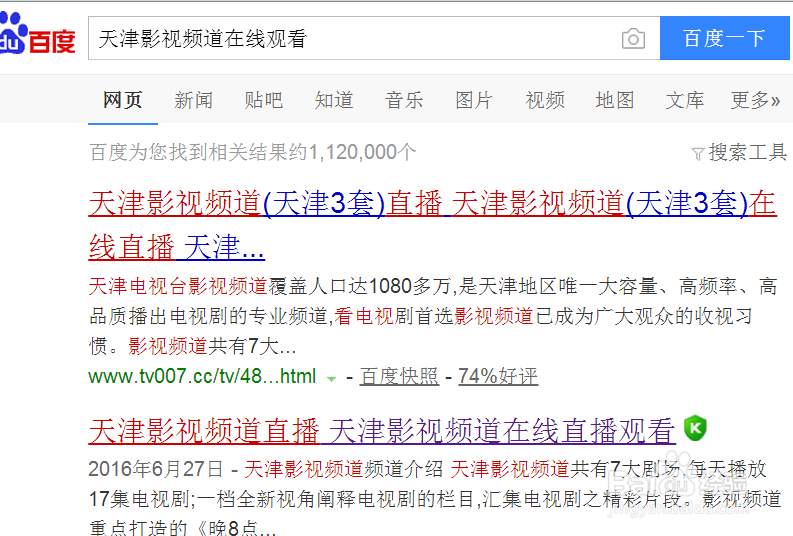Open result 天津影视频道直播 在线直播观看 link

pyautogui.click(x=382, y=431)
